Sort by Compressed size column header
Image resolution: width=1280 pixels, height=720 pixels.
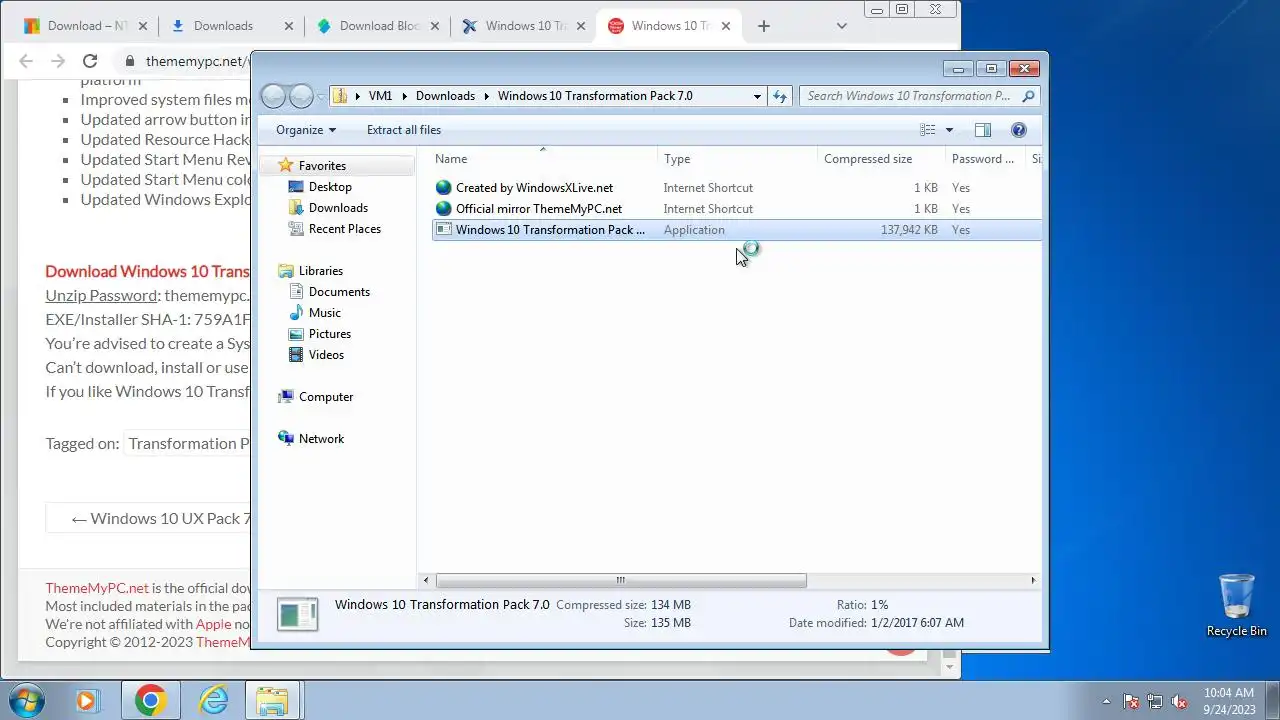pyautogui.click(x=881, y=159)
